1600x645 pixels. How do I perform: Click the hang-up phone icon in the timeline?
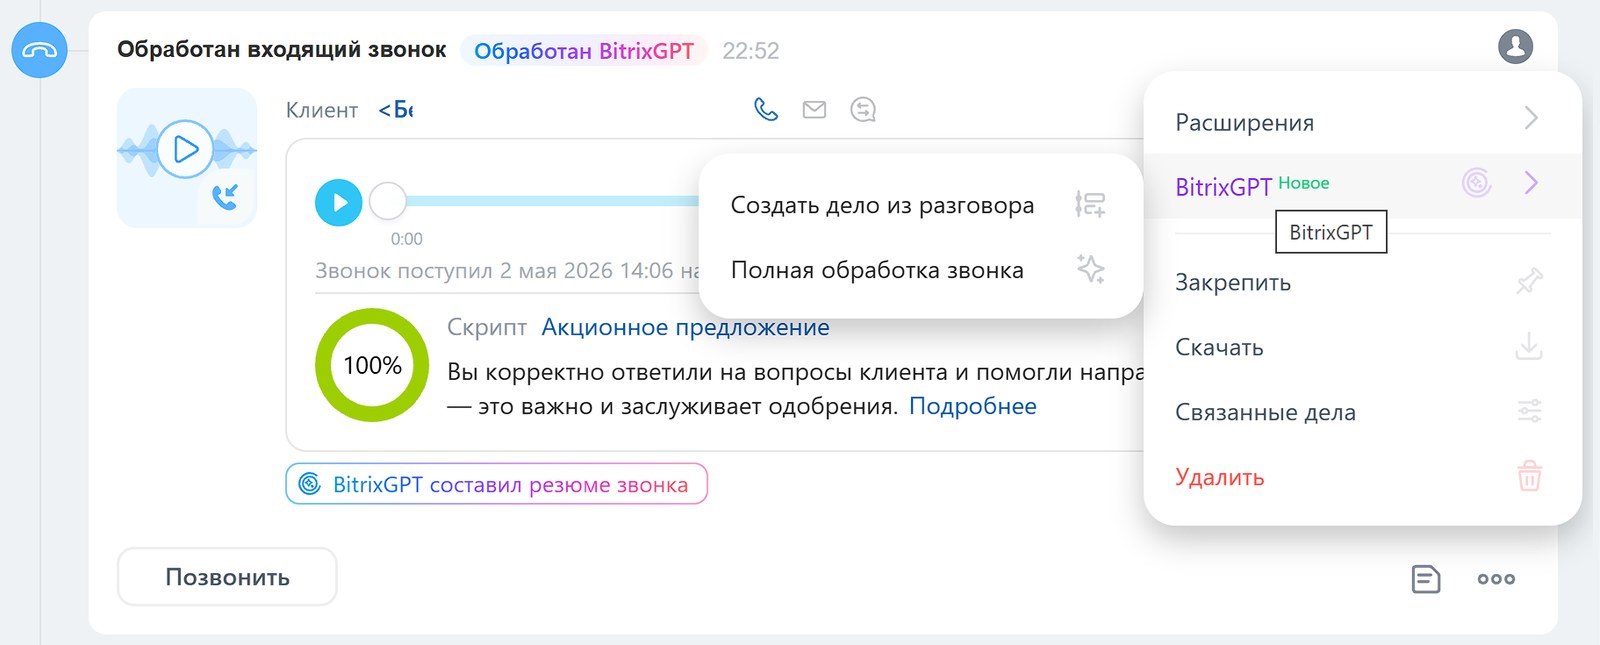pyautogui.click(x=39, y=50)
